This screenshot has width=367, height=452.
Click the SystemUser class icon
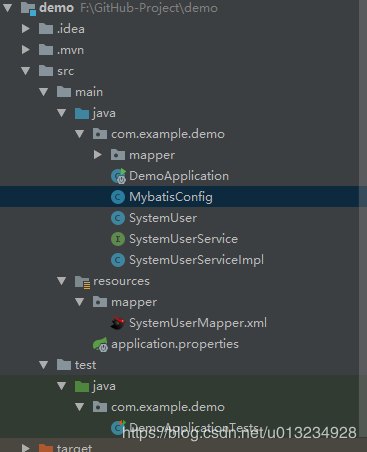pyautogui.click(x=118, y=218)
